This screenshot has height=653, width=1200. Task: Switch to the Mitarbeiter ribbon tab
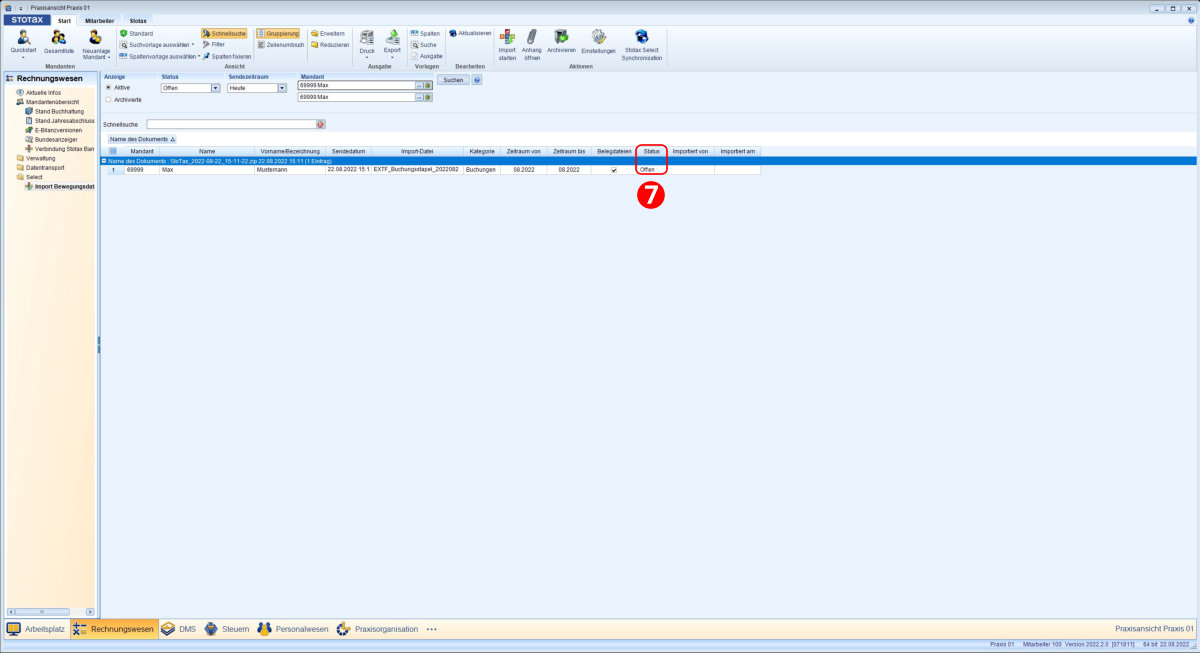[98, 20]
